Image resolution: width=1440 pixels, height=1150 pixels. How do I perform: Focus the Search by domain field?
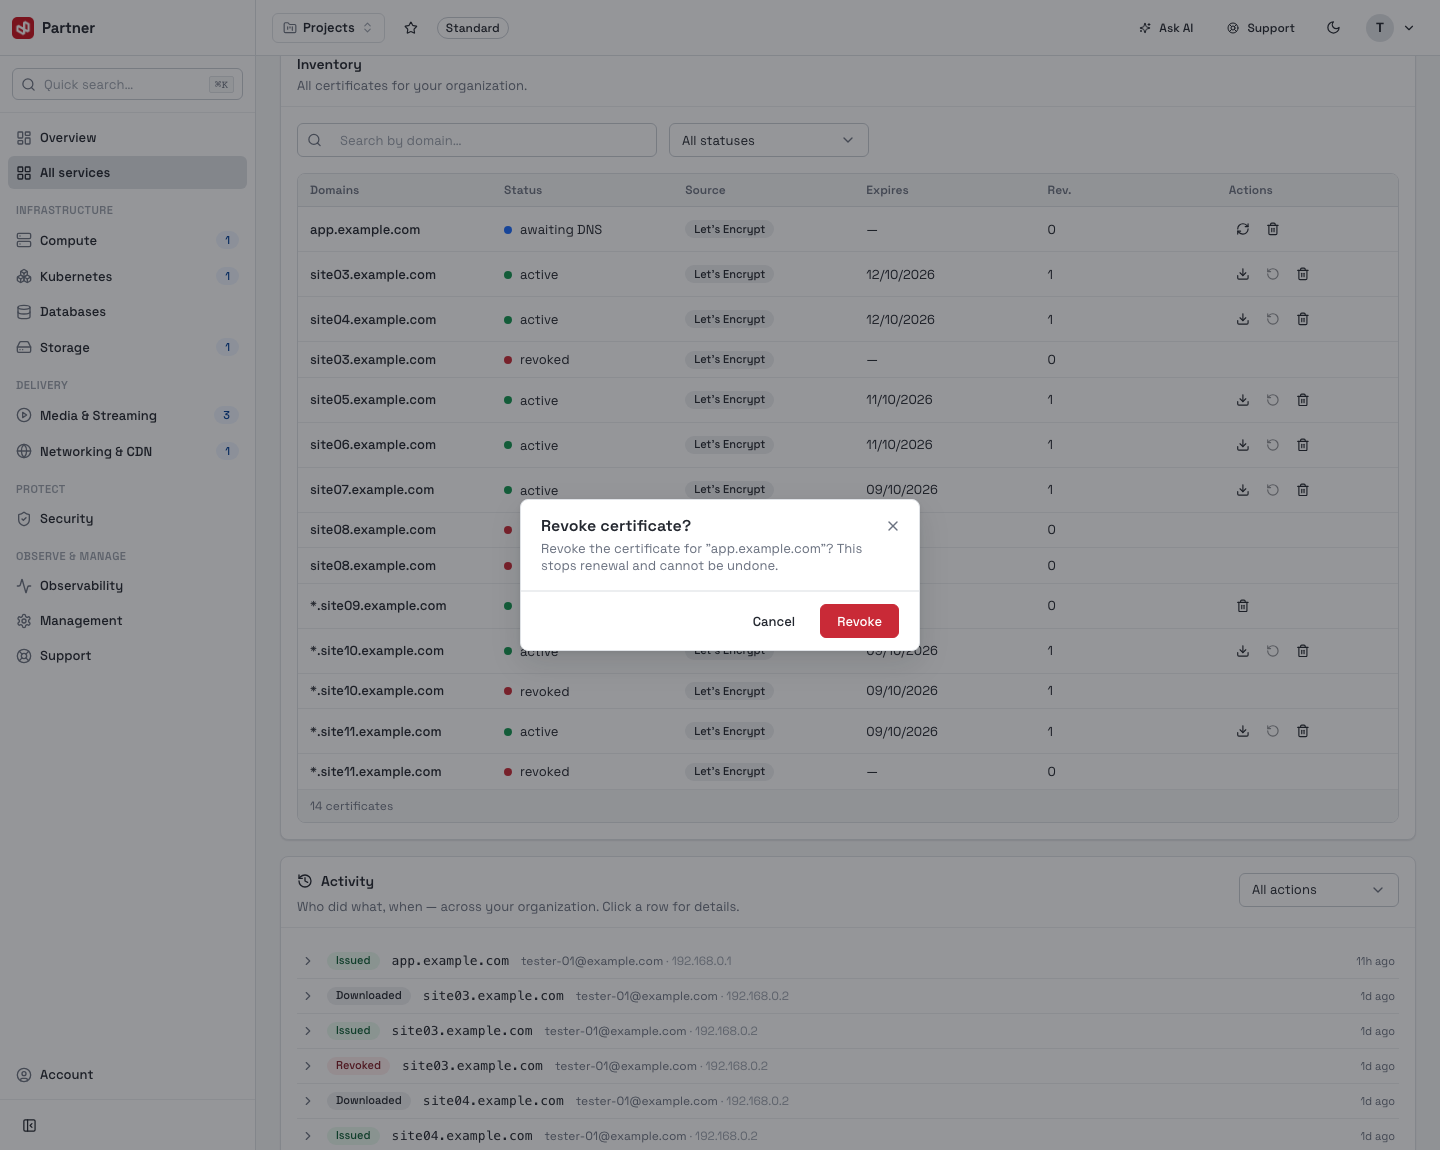tap(477, 140)
